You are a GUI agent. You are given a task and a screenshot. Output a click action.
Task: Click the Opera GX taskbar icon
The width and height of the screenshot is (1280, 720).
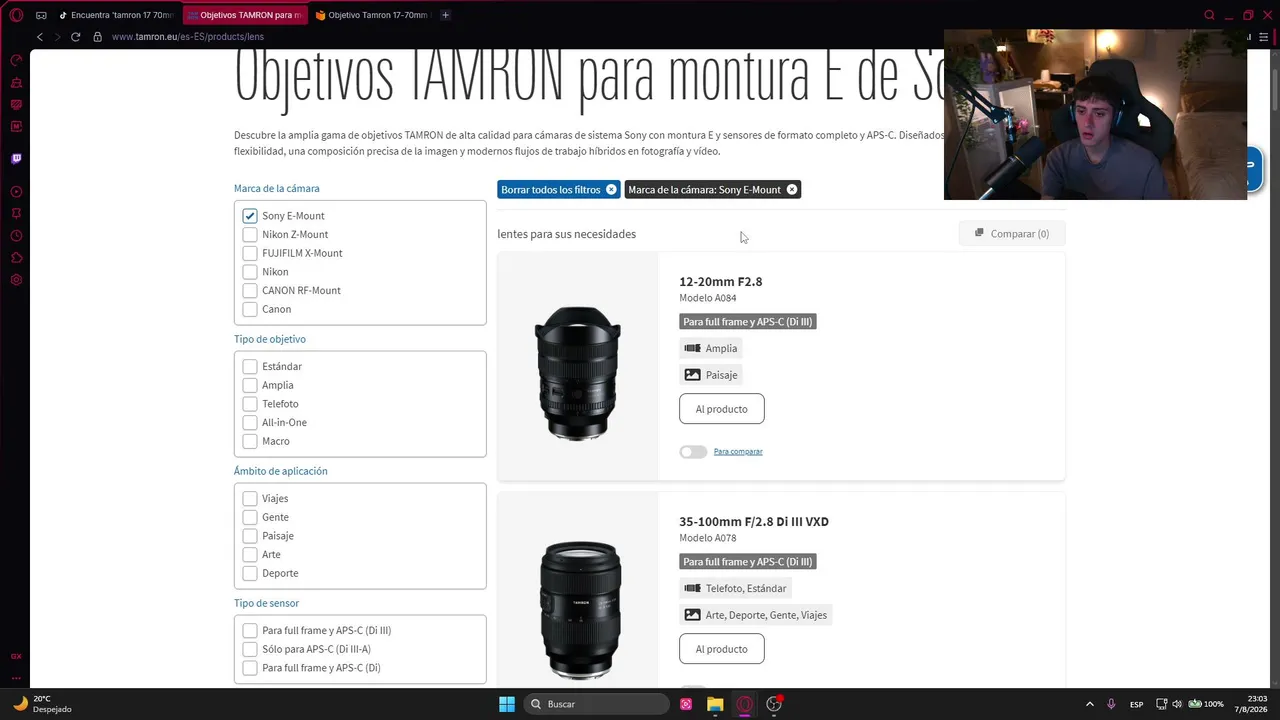pos(744,704)
